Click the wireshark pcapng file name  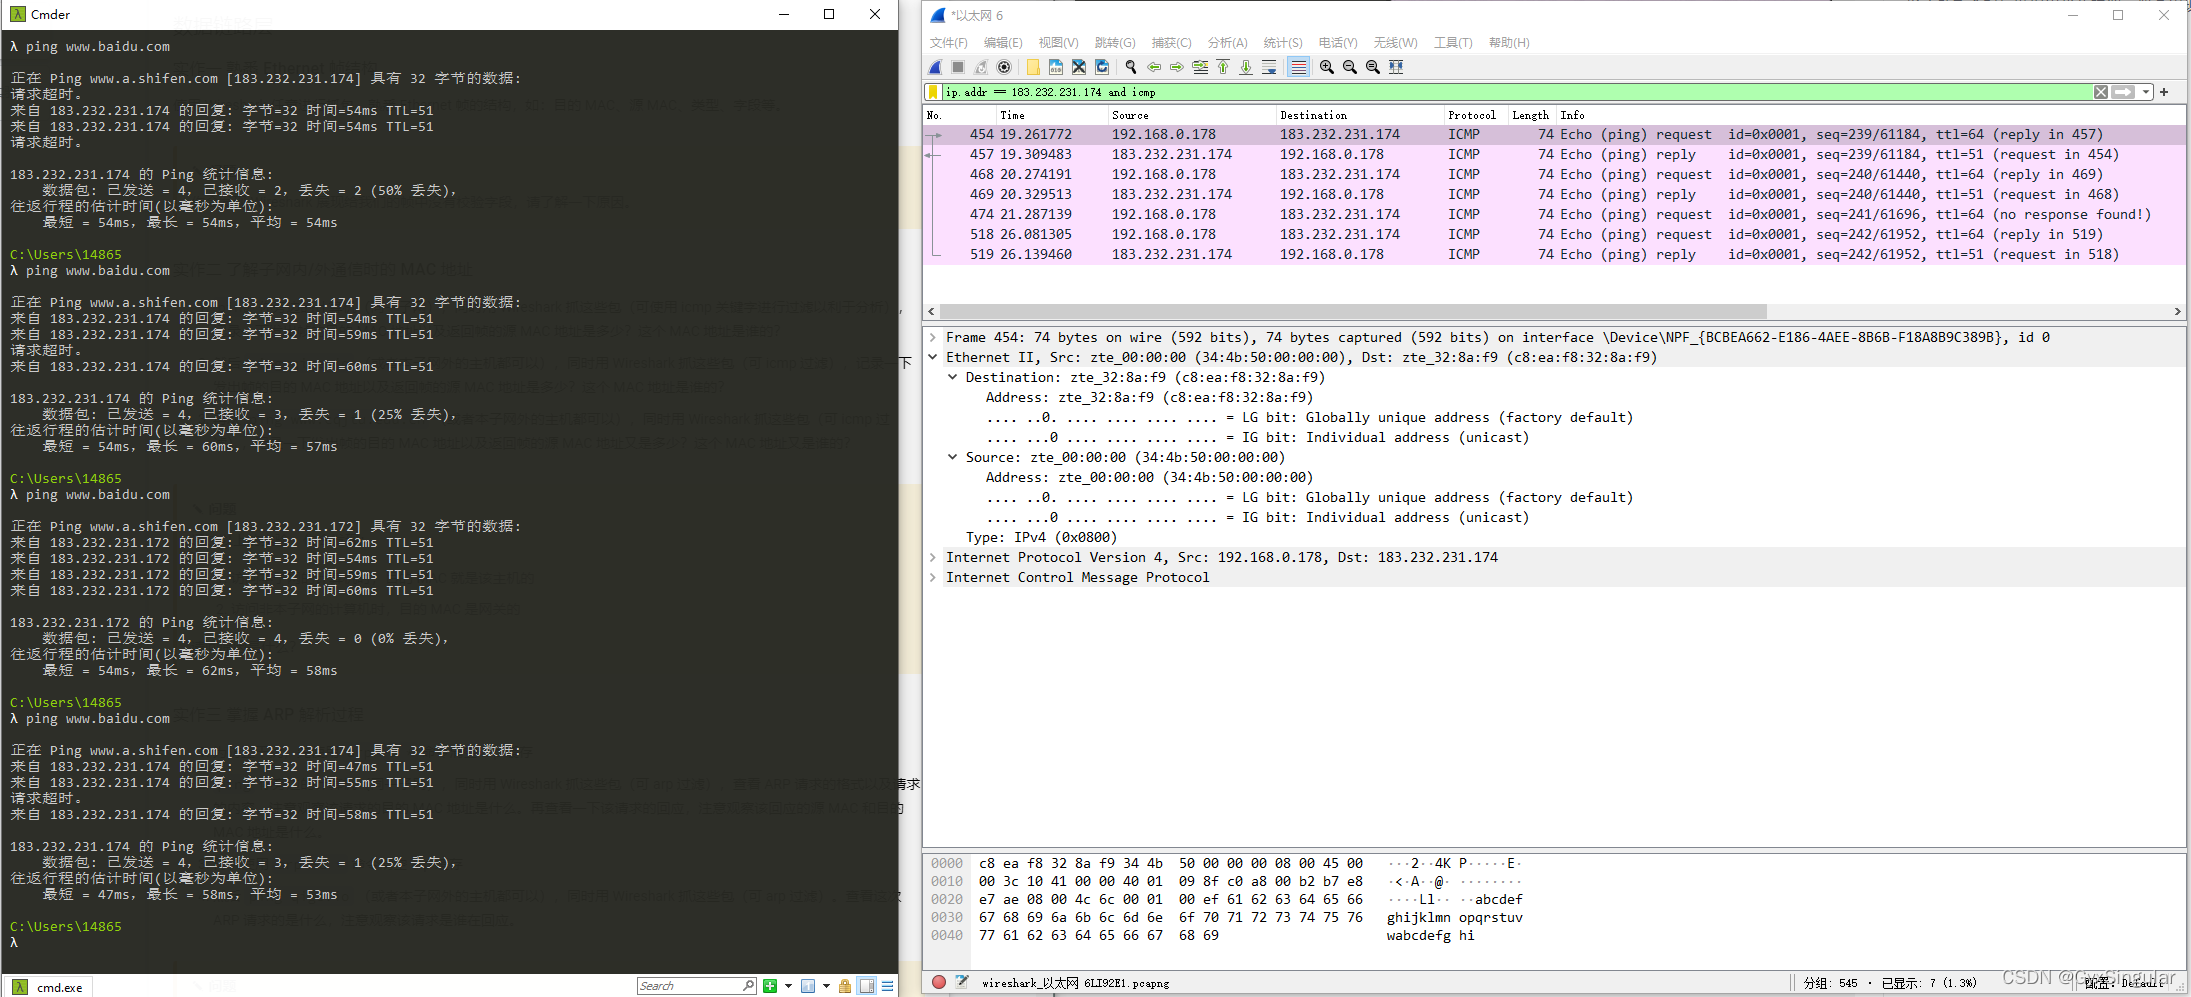[x=1075, y=983]
